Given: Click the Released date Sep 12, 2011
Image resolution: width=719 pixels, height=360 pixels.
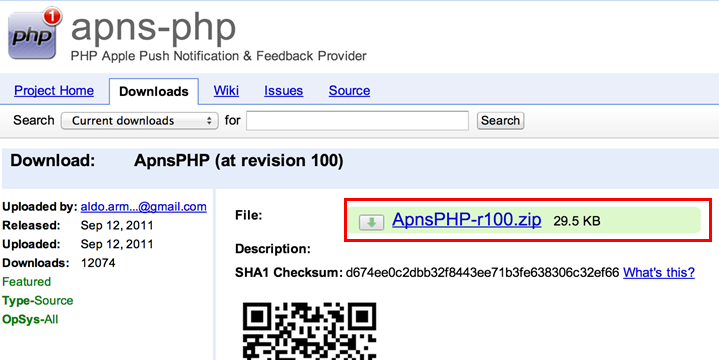Looking at the screenshot, I should tap(117, 226).
